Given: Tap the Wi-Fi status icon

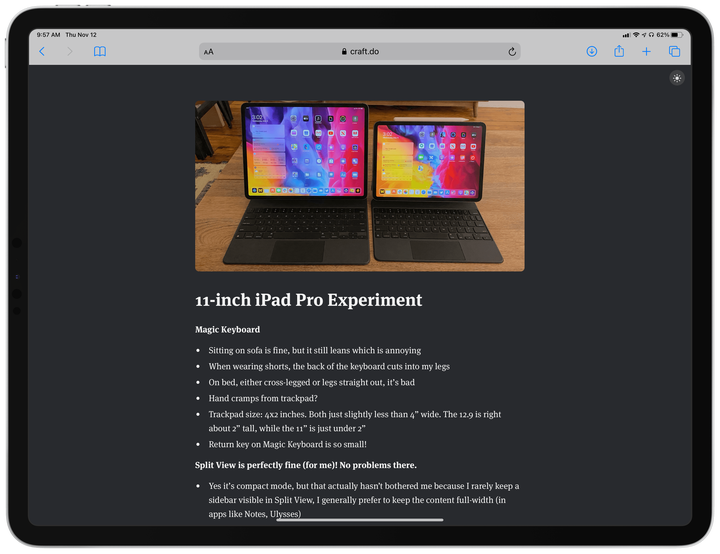Looking at the screenshot, I should pyautogui.click(x=636, y=35).
